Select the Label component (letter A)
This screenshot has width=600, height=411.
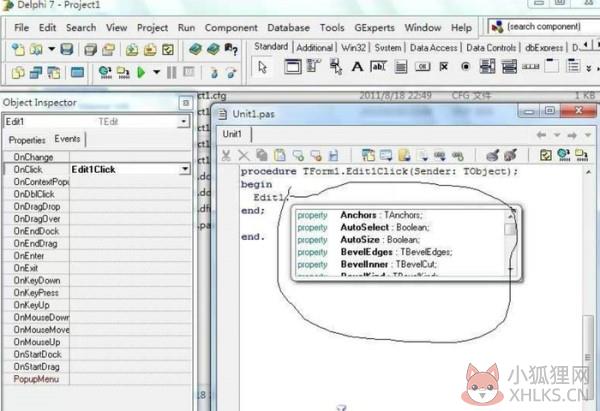tap(357, 67)
